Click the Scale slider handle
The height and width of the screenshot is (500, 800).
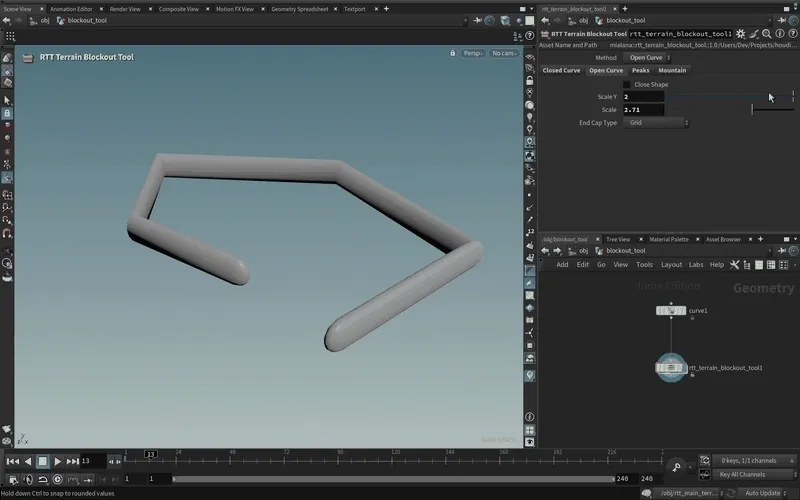click(752, 109)
